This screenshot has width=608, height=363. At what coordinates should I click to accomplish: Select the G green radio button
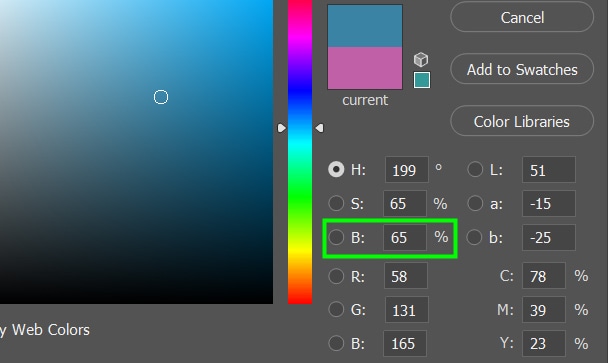[336, 309]
